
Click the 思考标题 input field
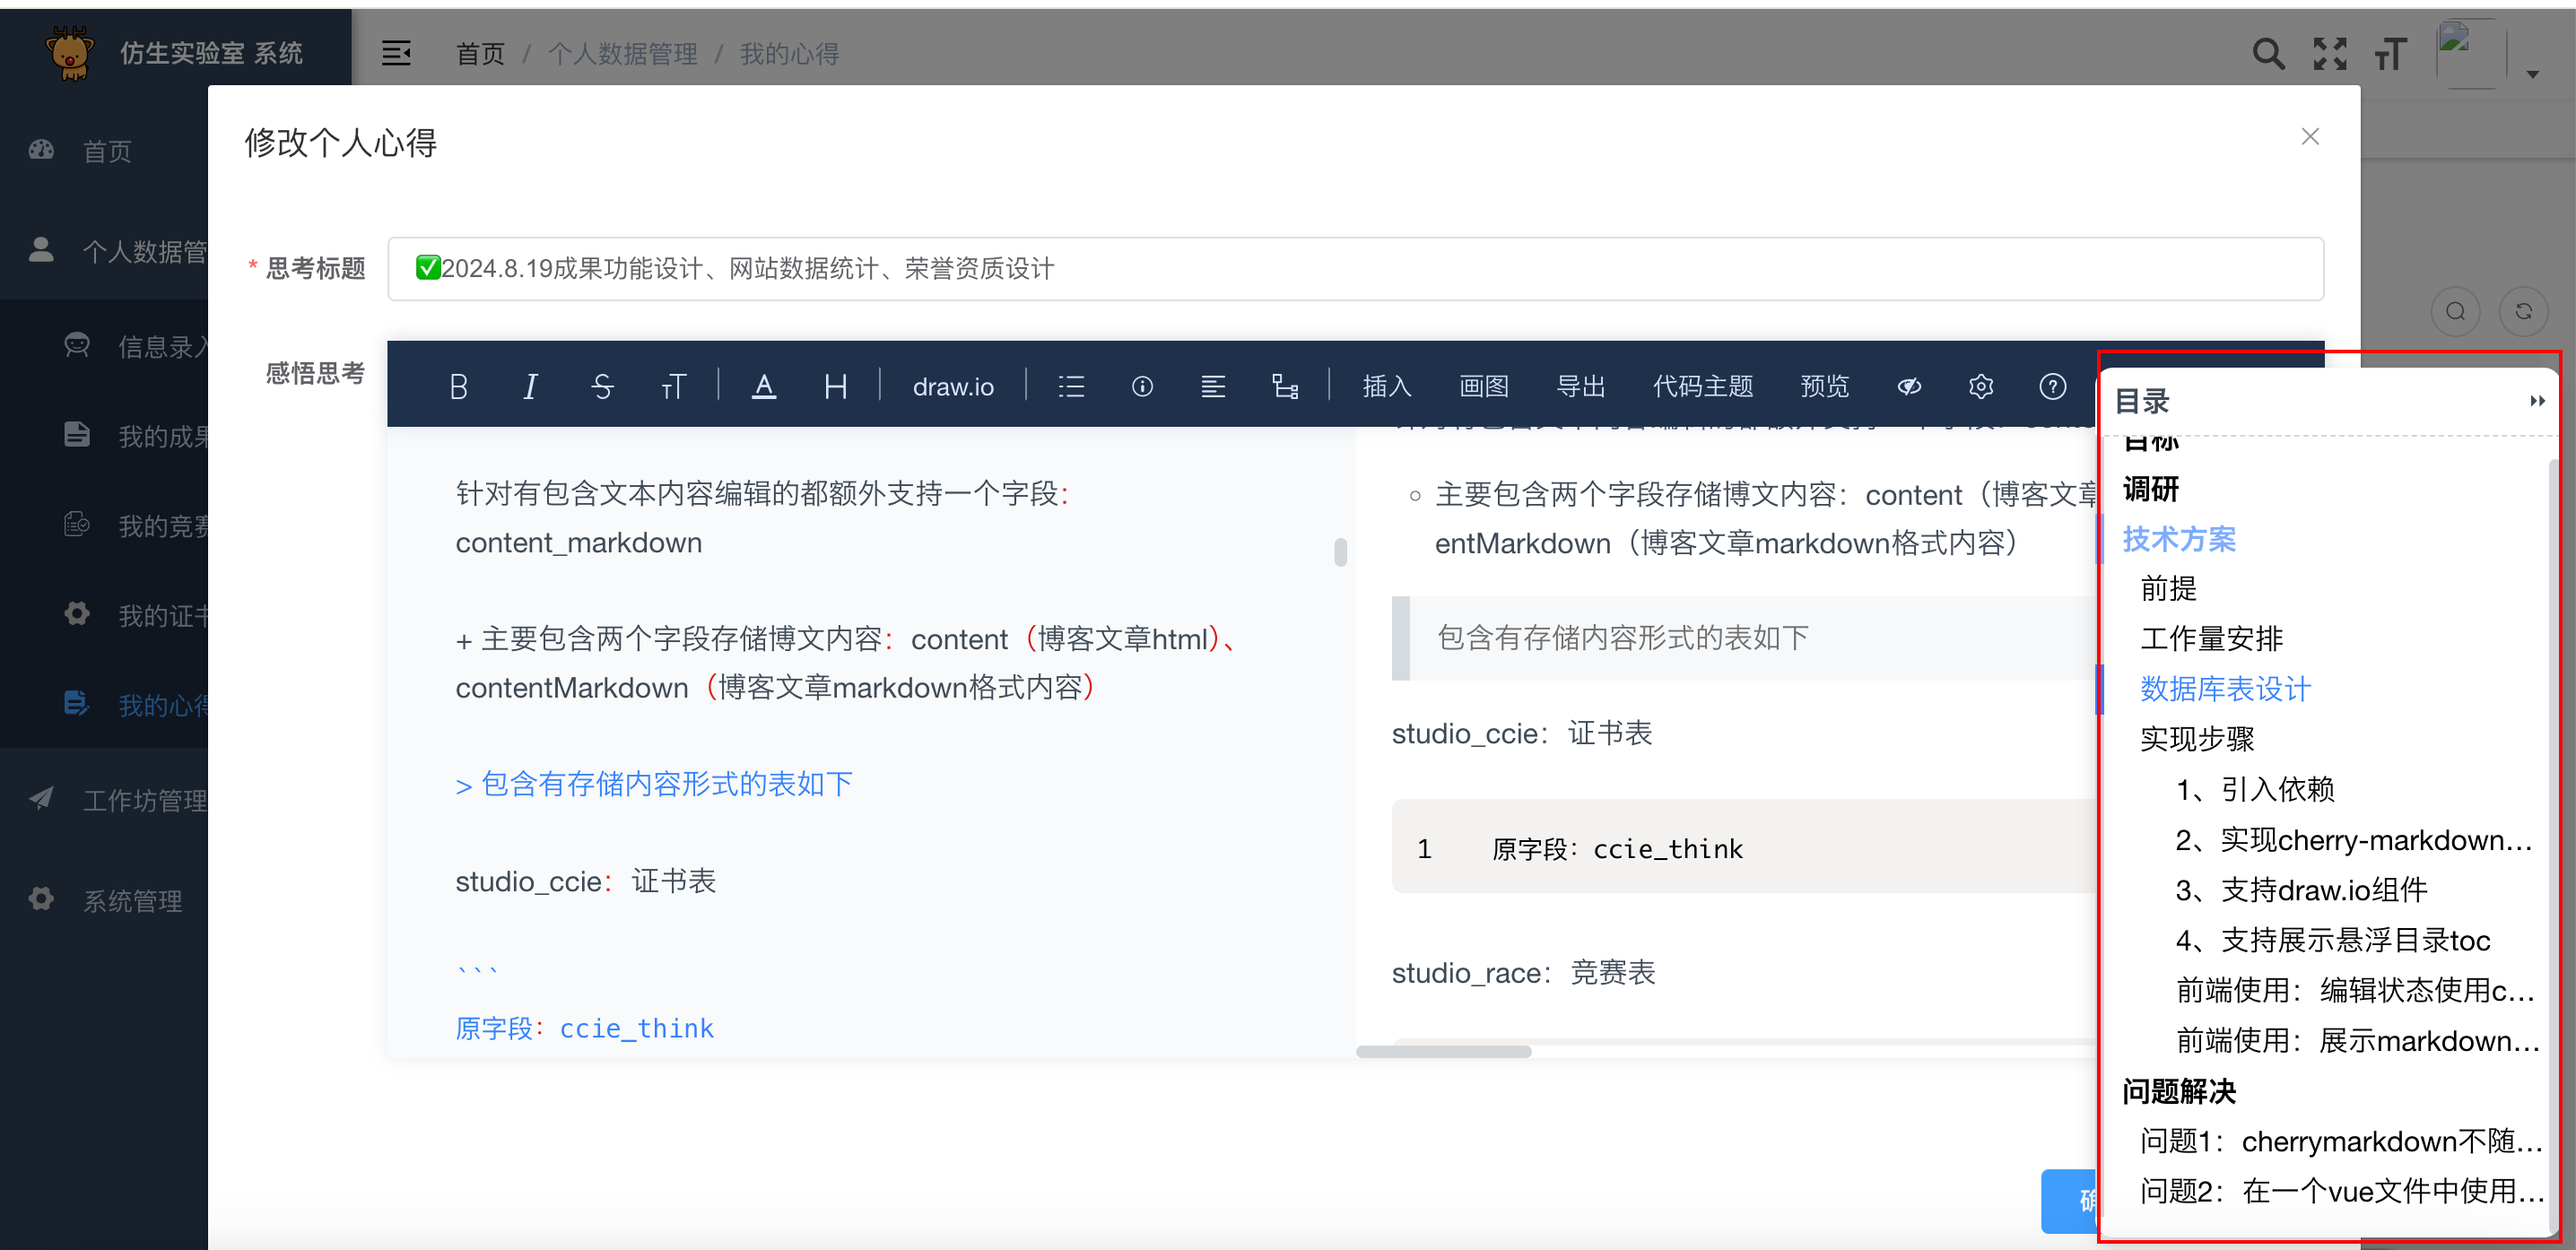tap(1355, 269)
